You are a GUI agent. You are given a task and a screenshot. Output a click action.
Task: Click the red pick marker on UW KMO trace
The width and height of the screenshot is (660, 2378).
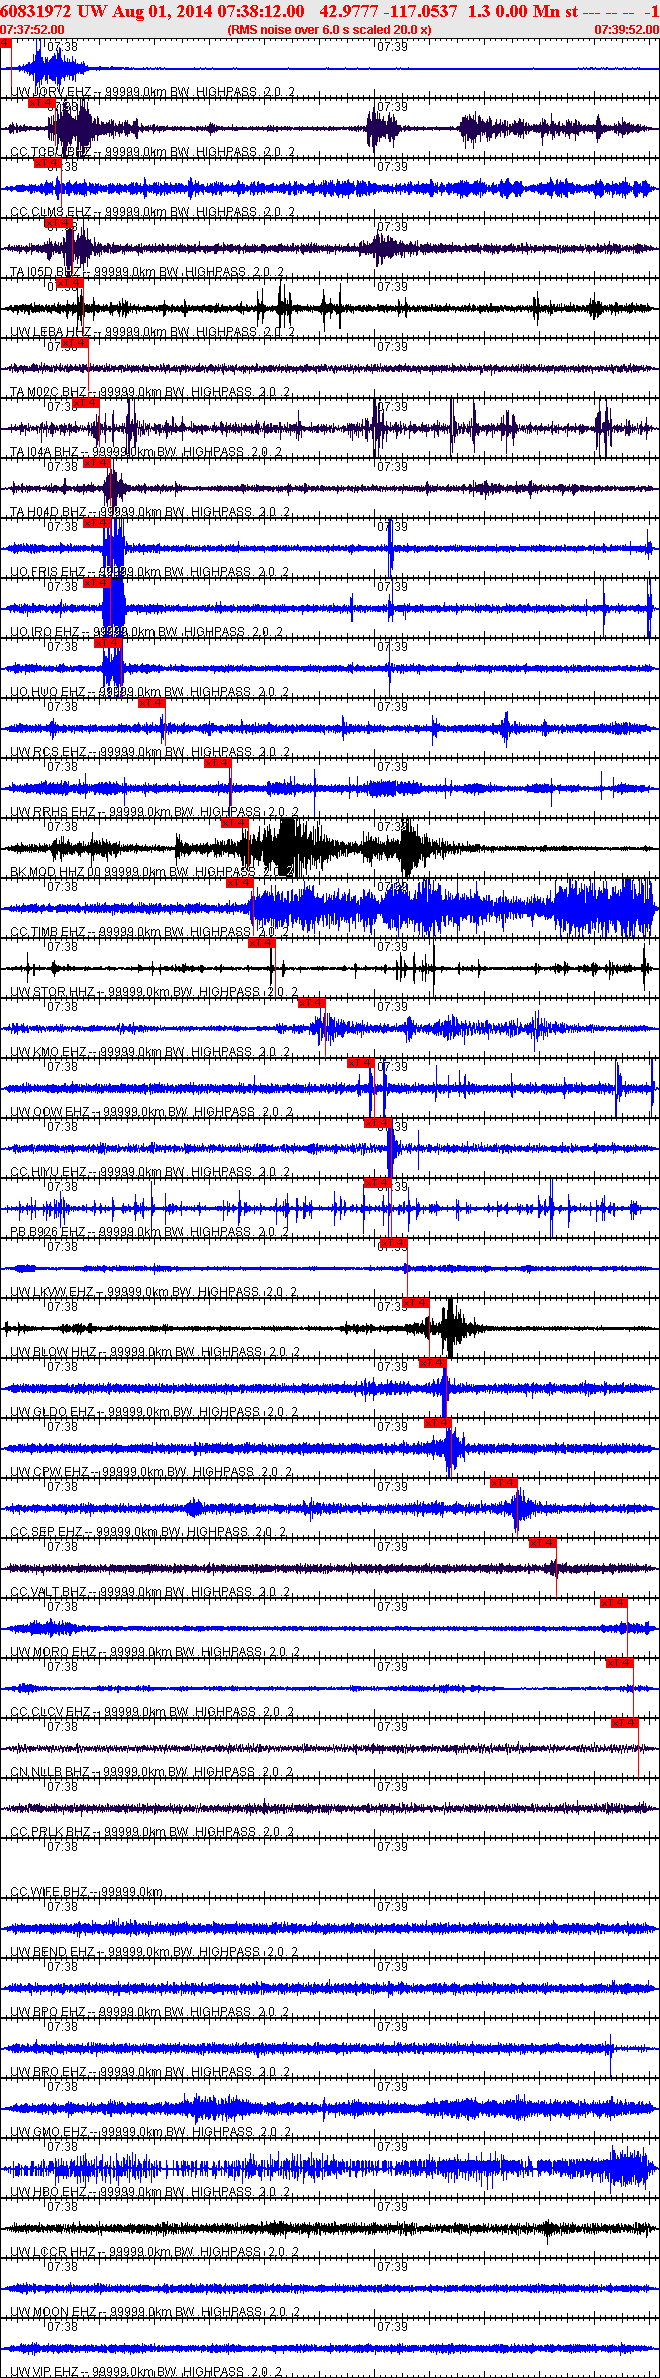point(312,1002)
